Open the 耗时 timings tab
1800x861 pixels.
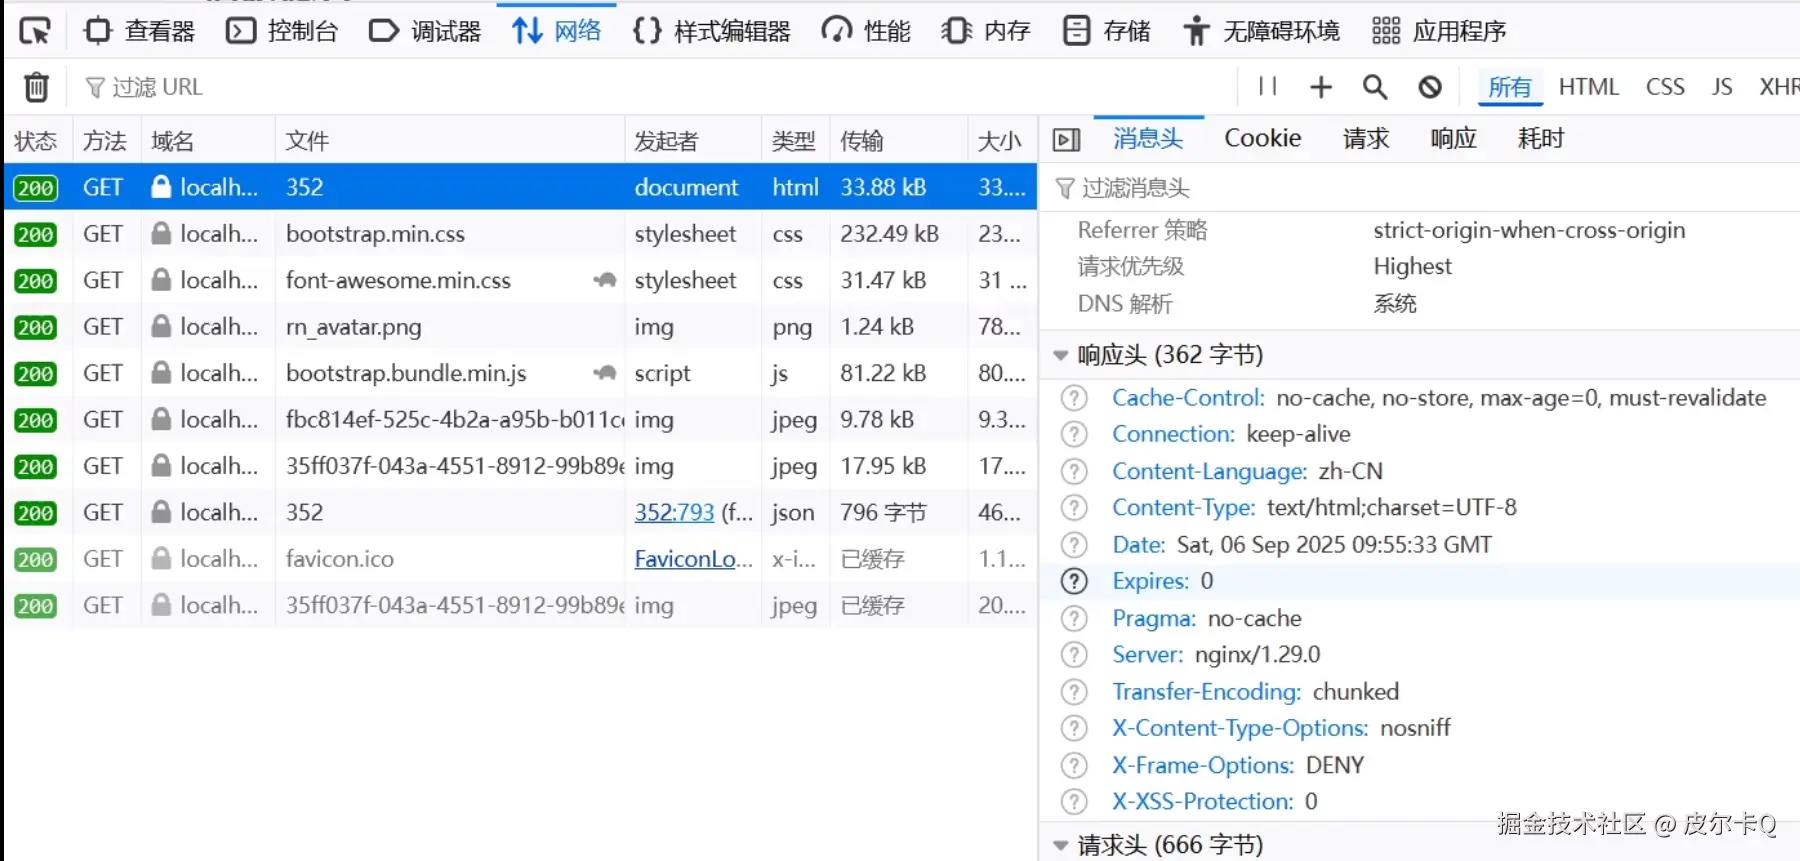[x=1540, y=138]
